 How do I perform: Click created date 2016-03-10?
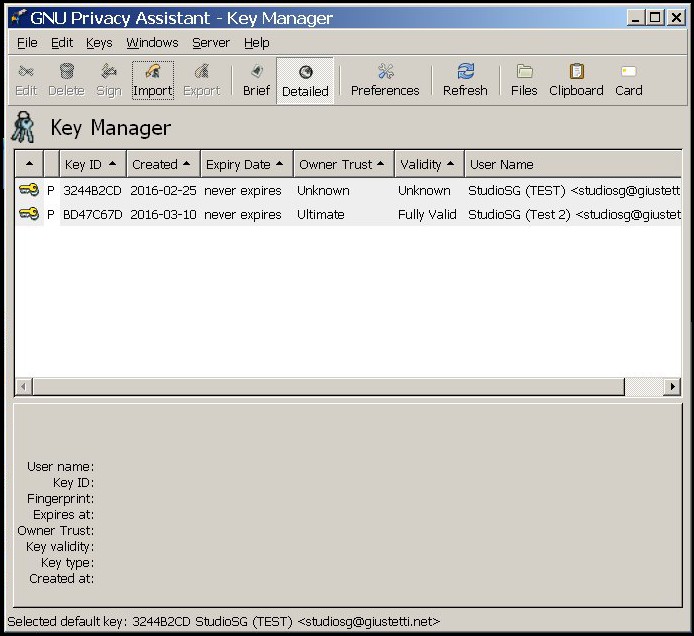163,215
